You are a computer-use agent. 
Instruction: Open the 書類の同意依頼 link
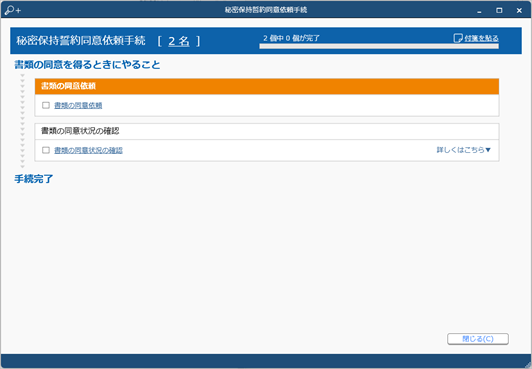click(78, 105)
